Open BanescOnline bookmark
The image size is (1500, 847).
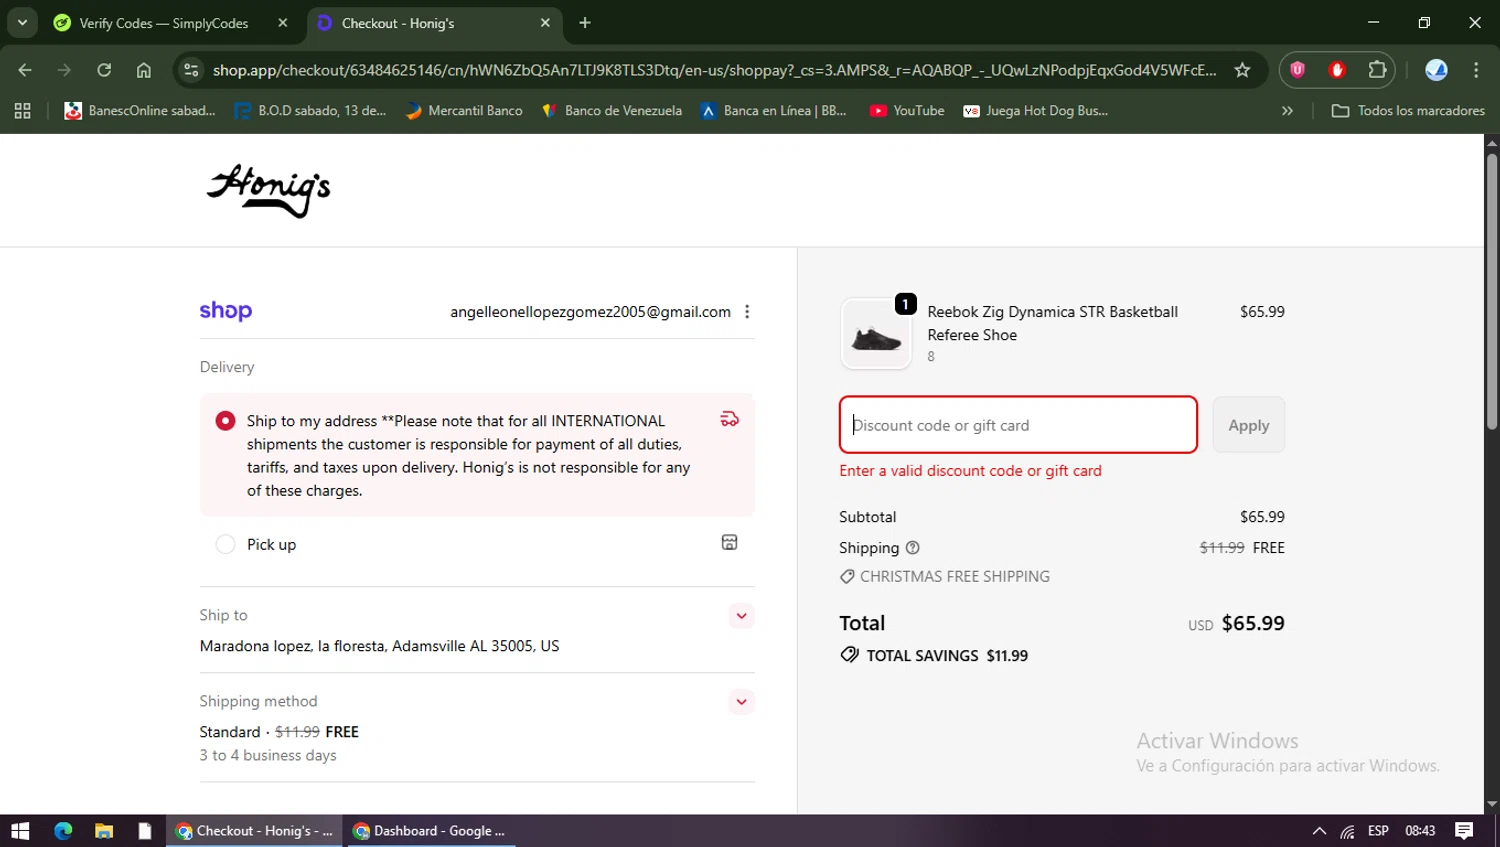pos(139,111)
